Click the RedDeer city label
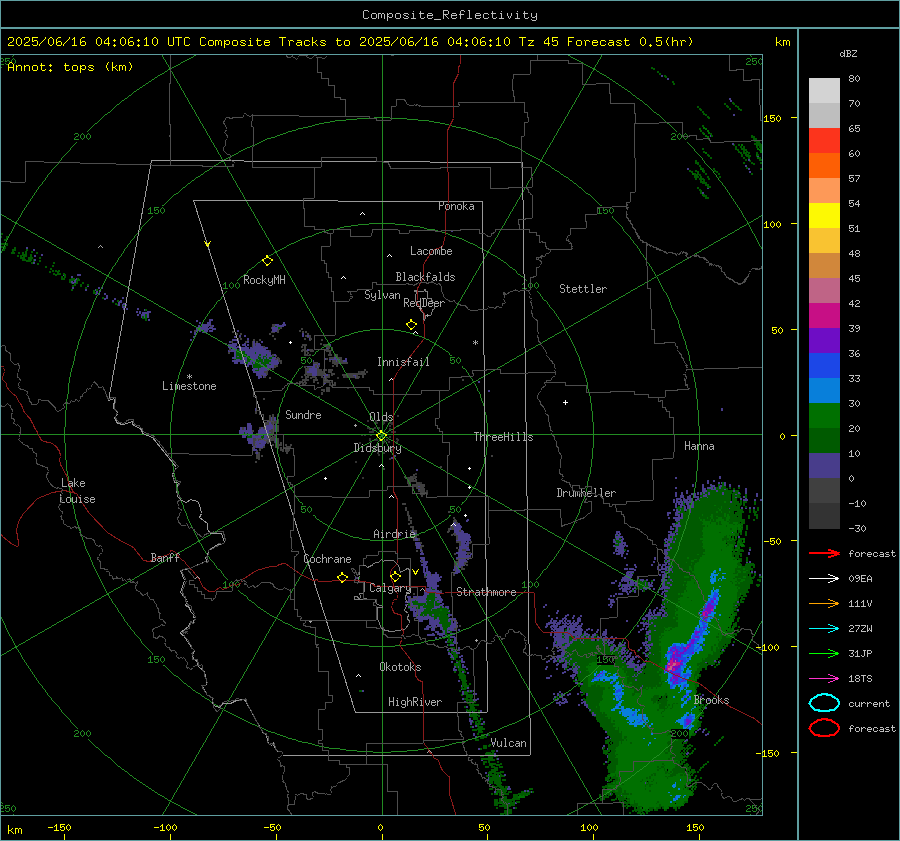 [x=424, y=303]
